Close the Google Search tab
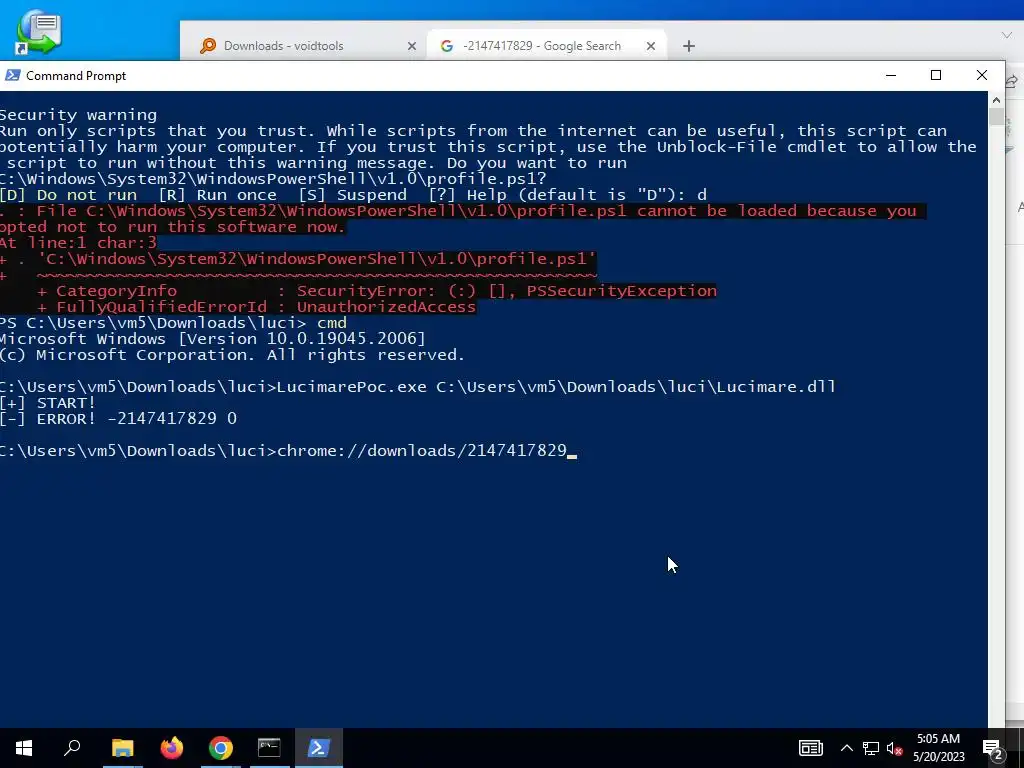This screenshot has height=768, width=1024. click(x=650, y=46)
